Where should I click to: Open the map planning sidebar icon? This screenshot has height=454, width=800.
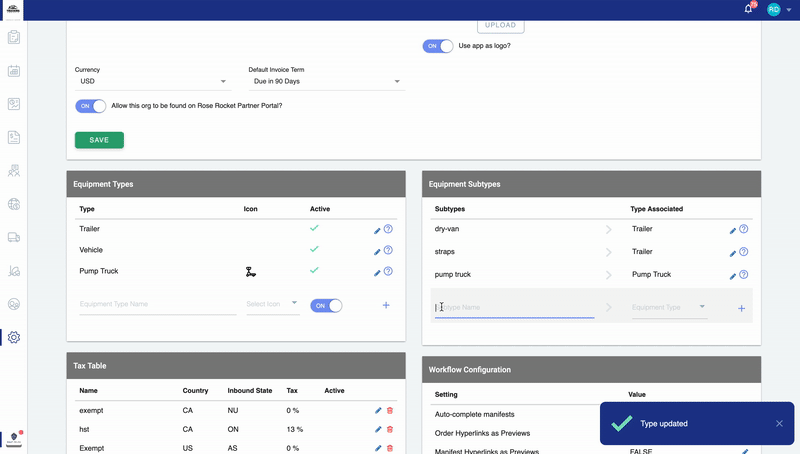click(x=14, y=104)
